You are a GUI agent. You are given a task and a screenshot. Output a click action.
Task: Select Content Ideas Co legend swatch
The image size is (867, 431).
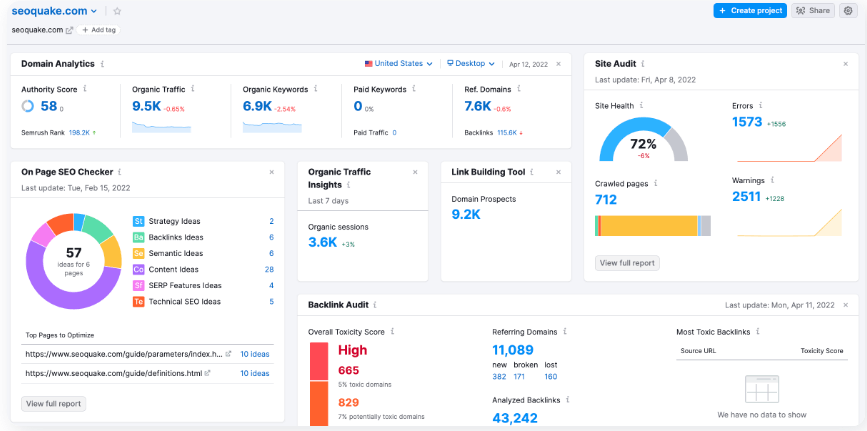point(138,269)
